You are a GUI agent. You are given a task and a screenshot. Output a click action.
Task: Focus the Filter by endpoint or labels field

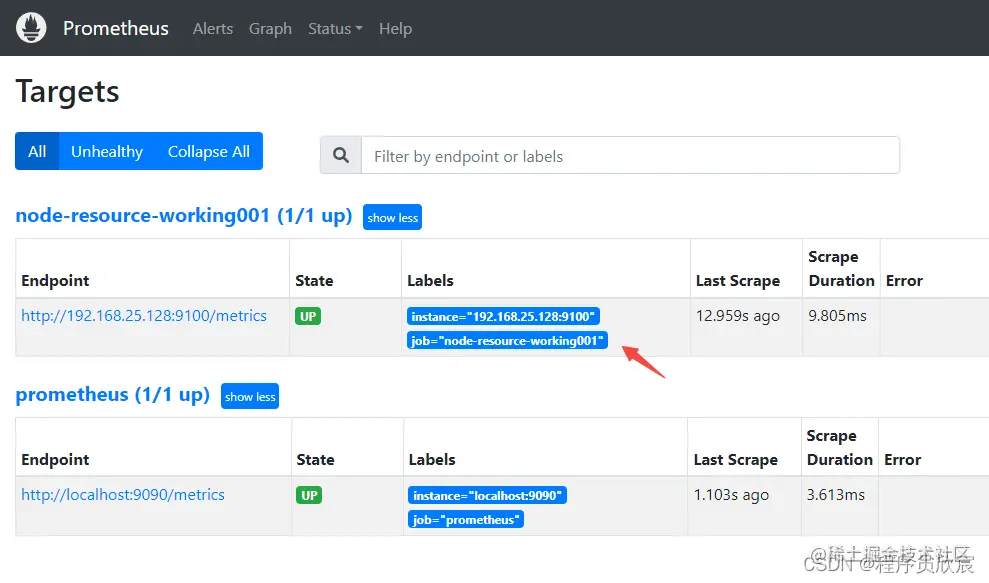630,155
